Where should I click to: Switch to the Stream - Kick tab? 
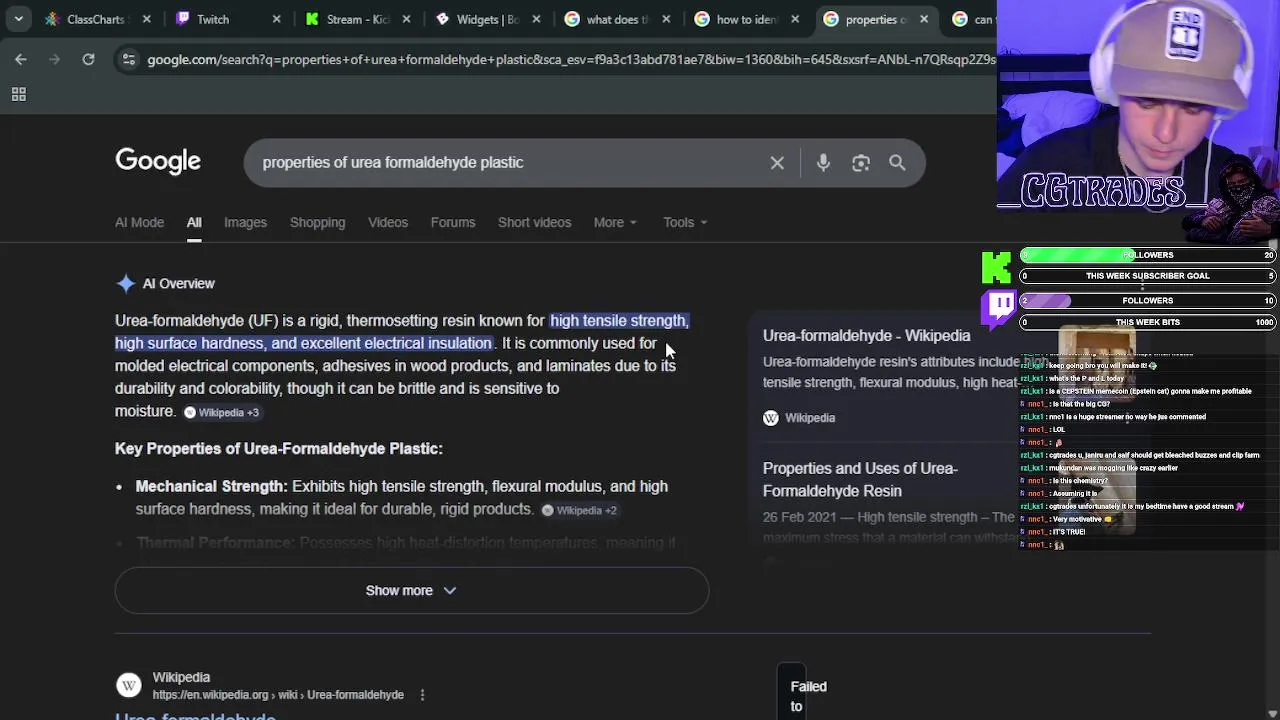tap(350, 19)
